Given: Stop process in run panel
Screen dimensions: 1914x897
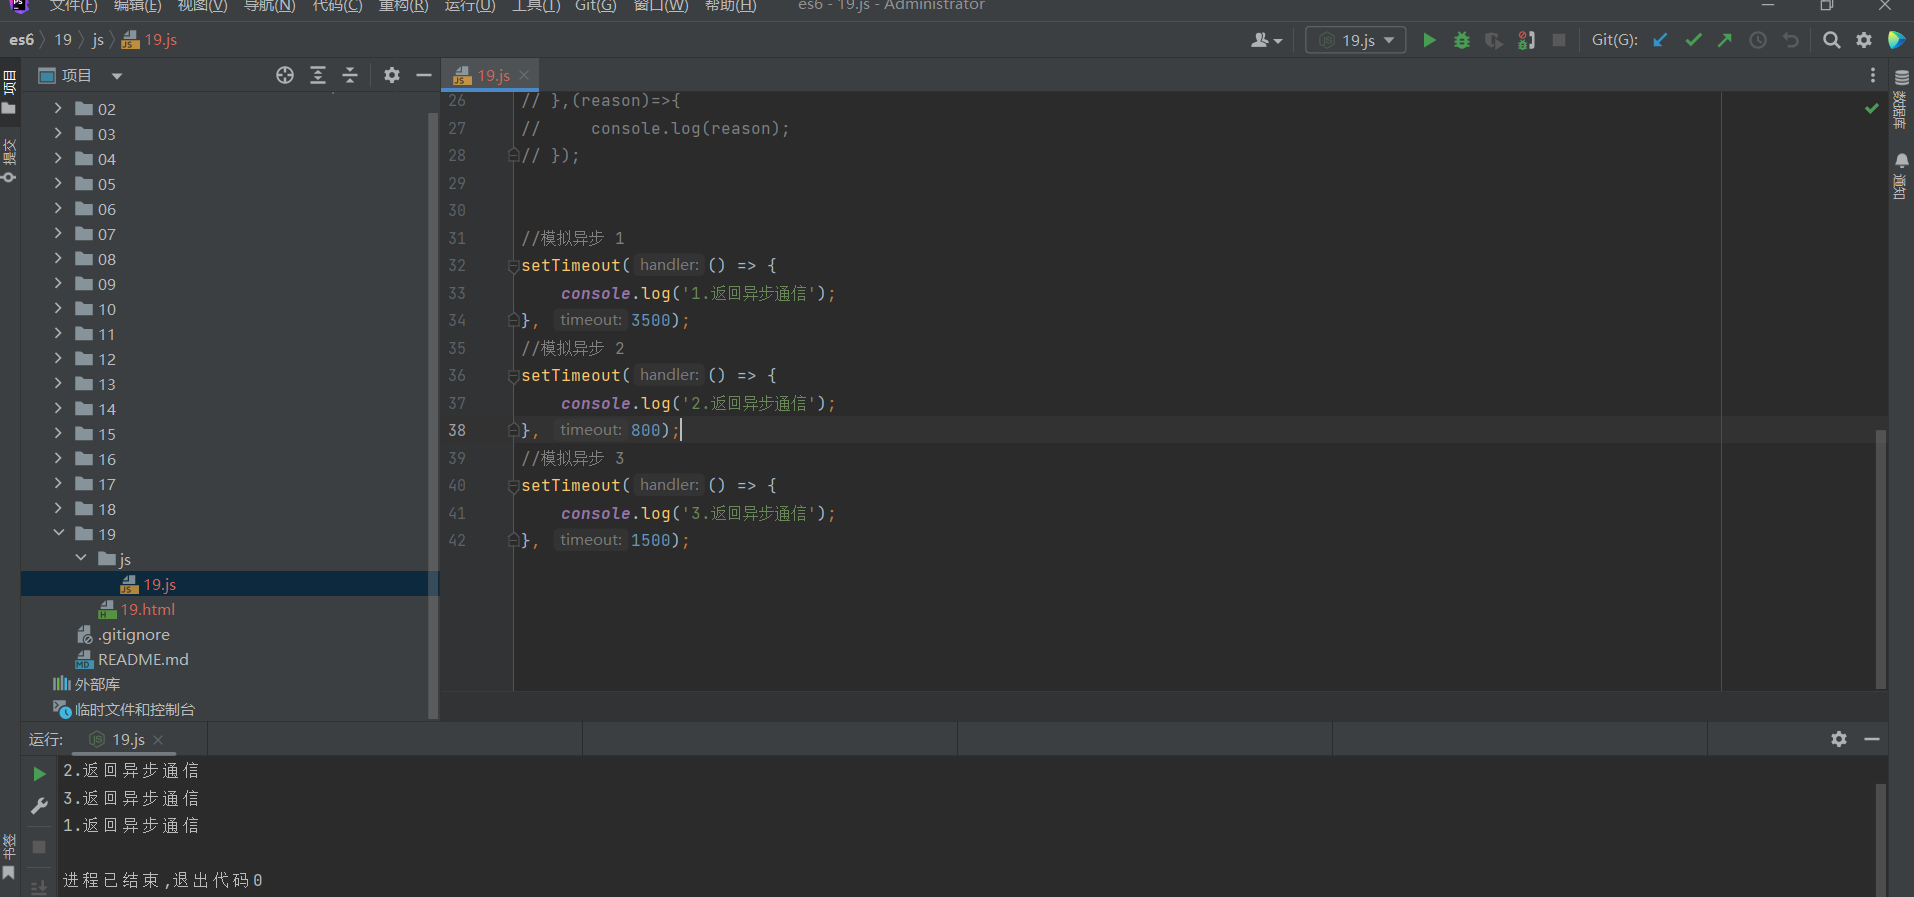Looking at the screenshot, I should click(39, 847).
